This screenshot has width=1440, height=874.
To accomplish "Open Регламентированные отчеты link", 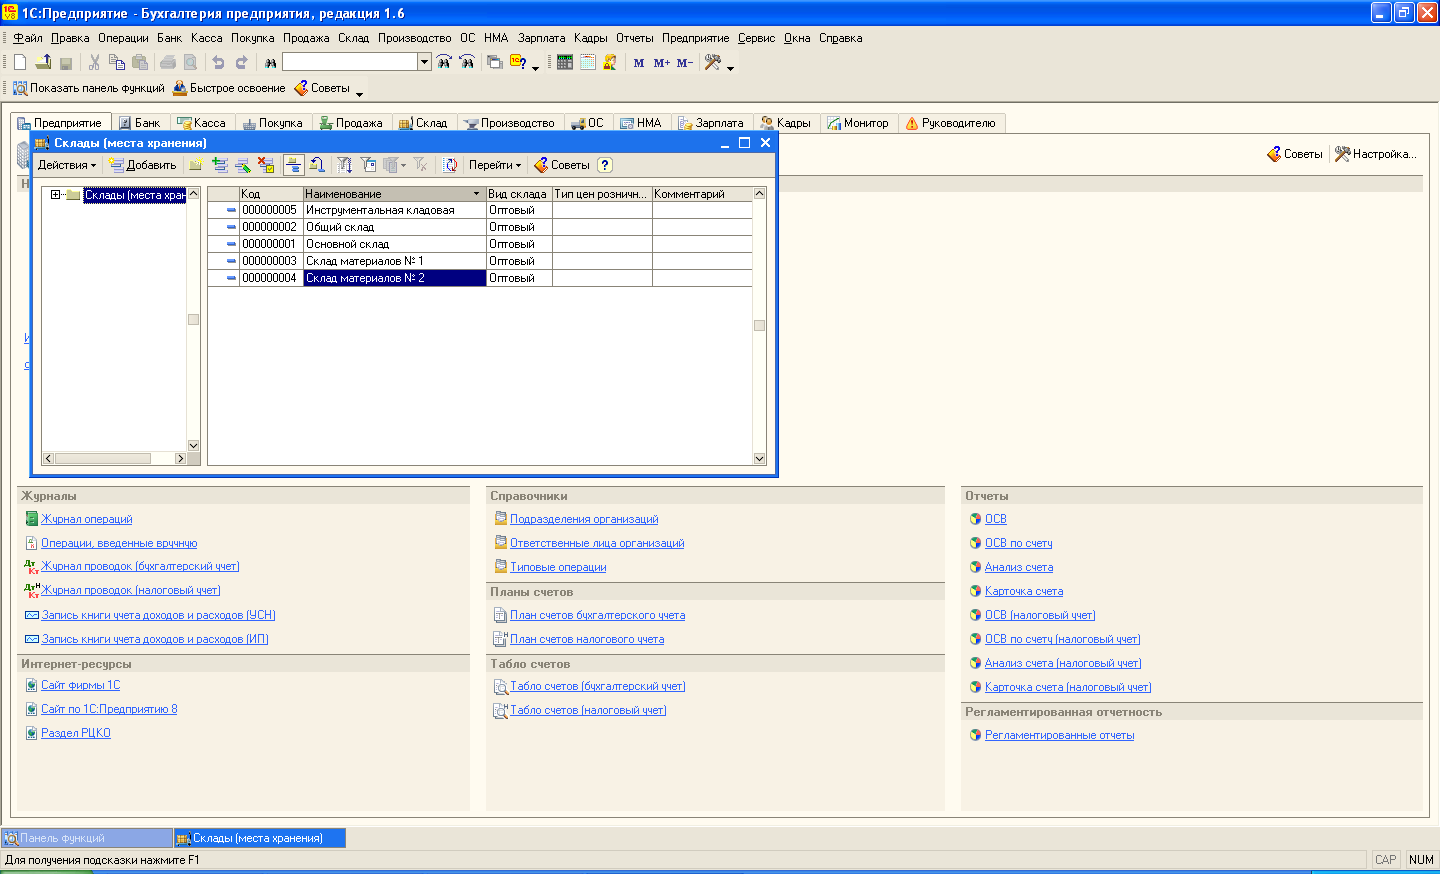I will click(1059, 735).
